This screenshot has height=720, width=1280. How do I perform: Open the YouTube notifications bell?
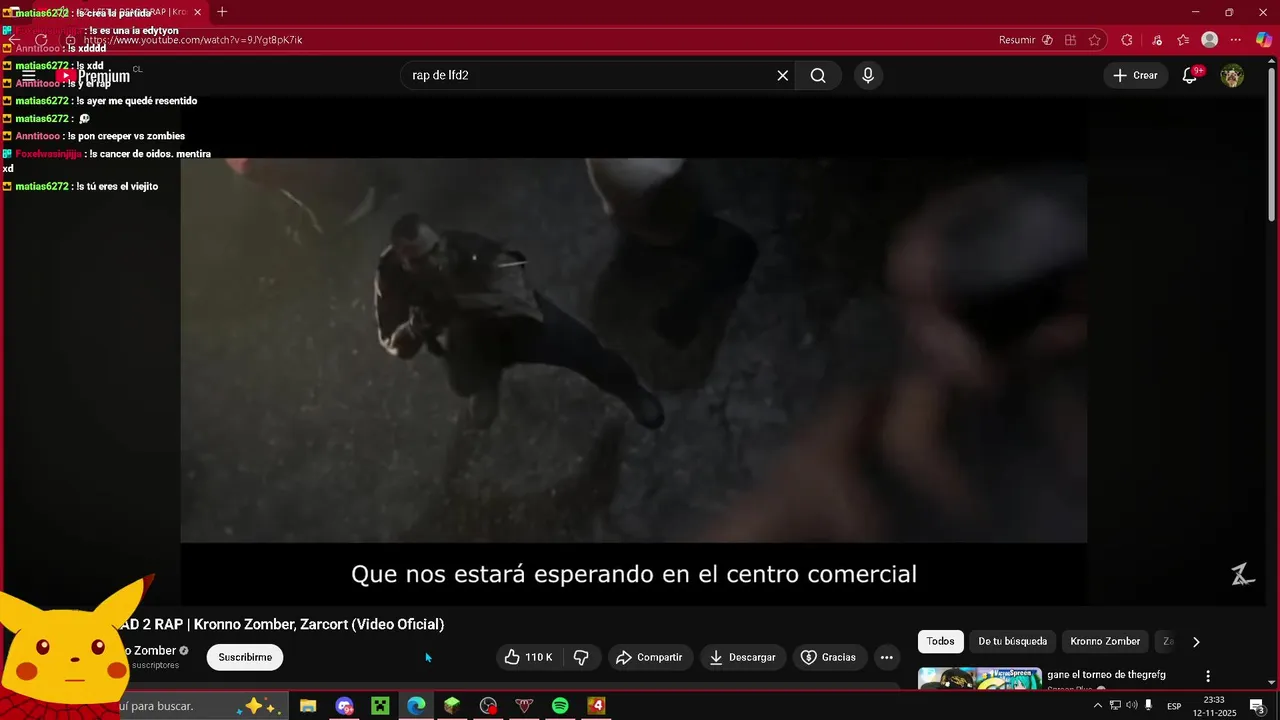point(1190,76)
